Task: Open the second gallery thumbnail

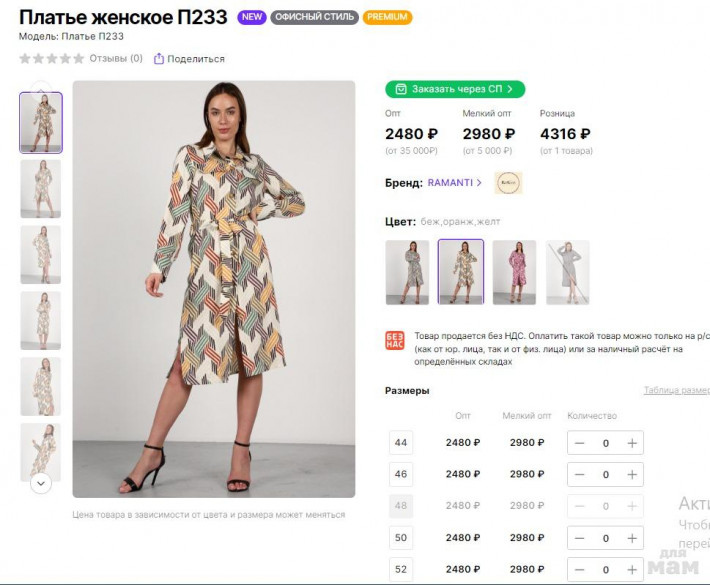Action: [x=40, y=189]
